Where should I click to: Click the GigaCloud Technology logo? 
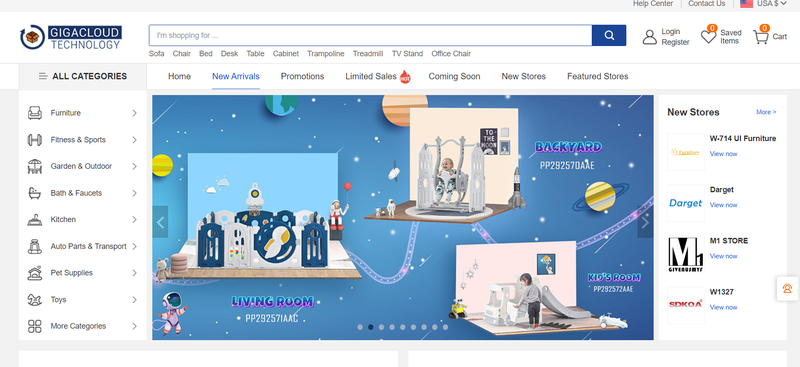click(x=70, y=37)
